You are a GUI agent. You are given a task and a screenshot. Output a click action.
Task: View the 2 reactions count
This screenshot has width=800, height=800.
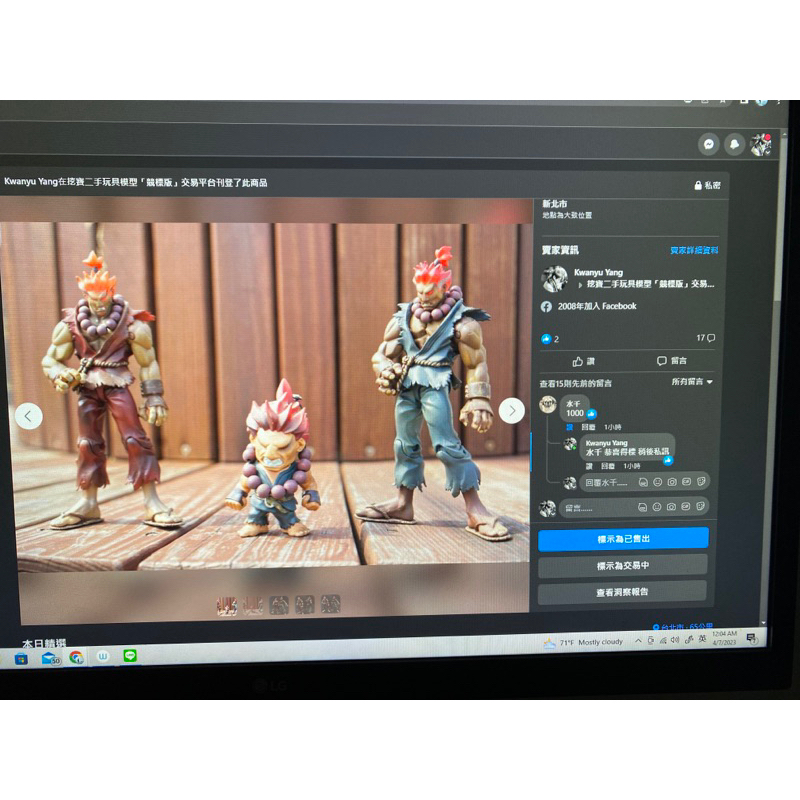pos(550,339)
